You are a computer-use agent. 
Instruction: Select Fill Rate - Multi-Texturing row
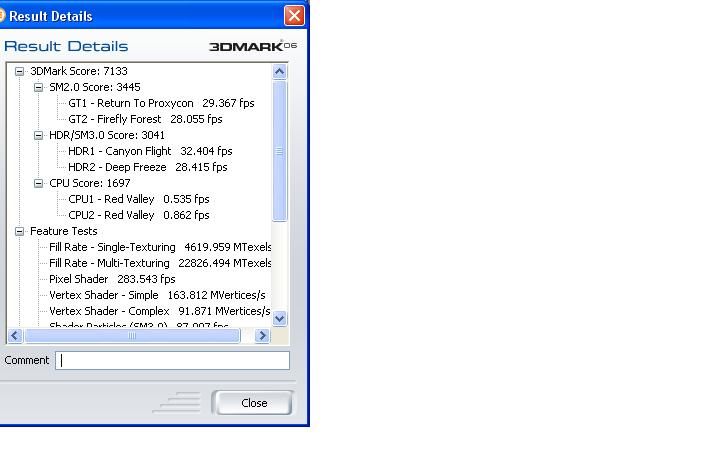point(160,264)
